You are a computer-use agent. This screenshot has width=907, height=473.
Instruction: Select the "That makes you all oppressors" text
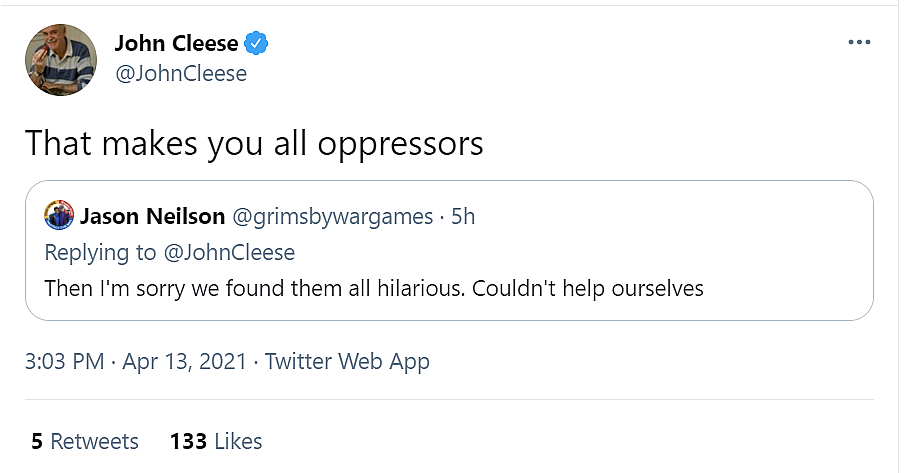click(254, 143)
